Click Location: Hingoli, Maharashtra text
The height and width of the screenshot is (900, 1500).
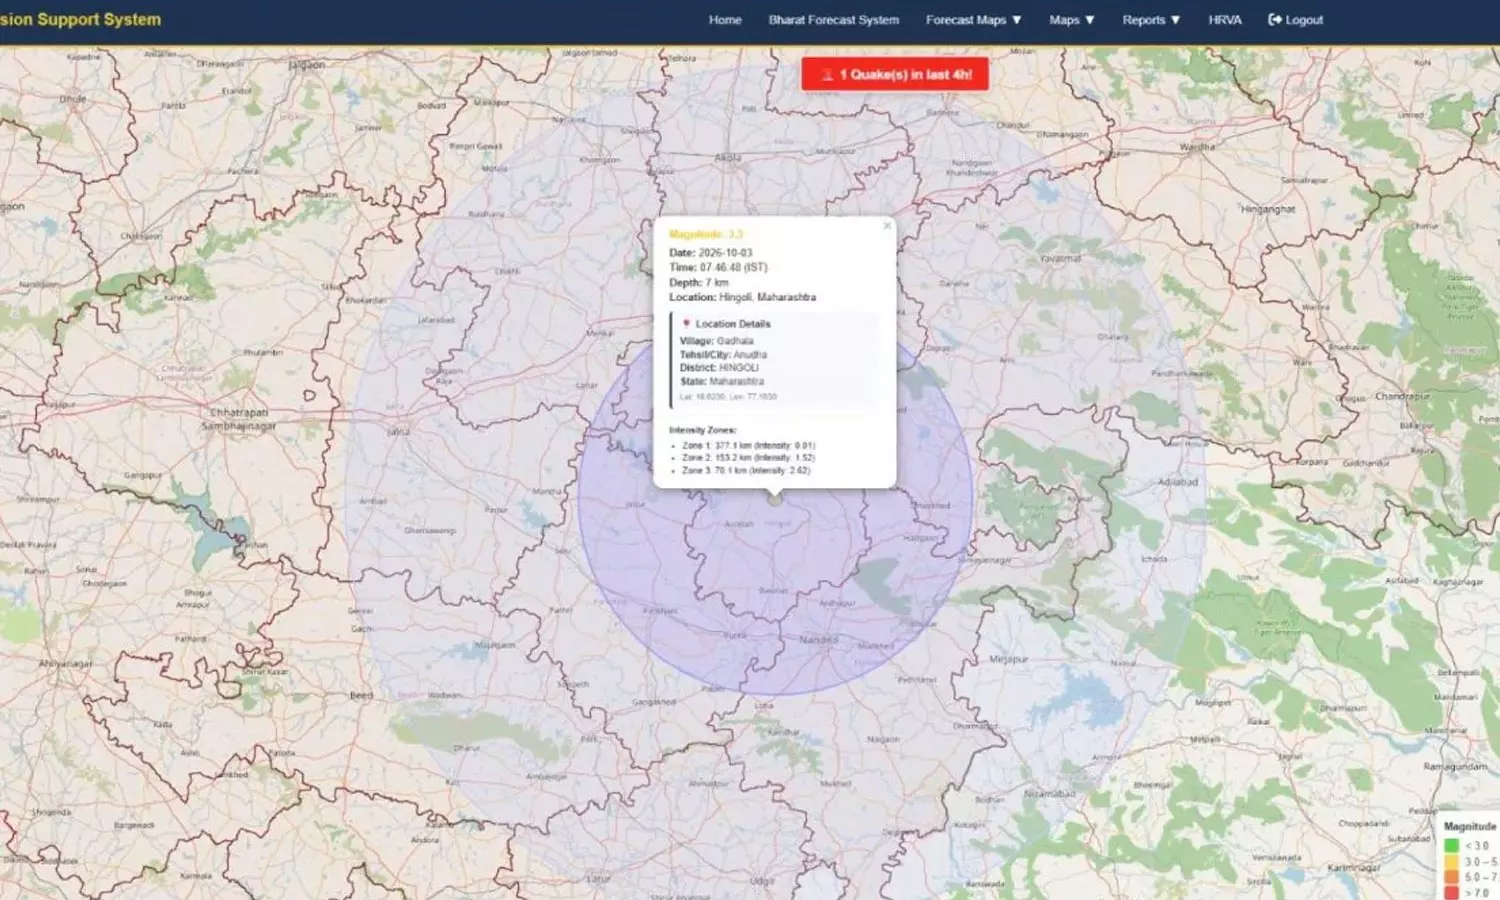pyautogui.click(x=742, y=297)
